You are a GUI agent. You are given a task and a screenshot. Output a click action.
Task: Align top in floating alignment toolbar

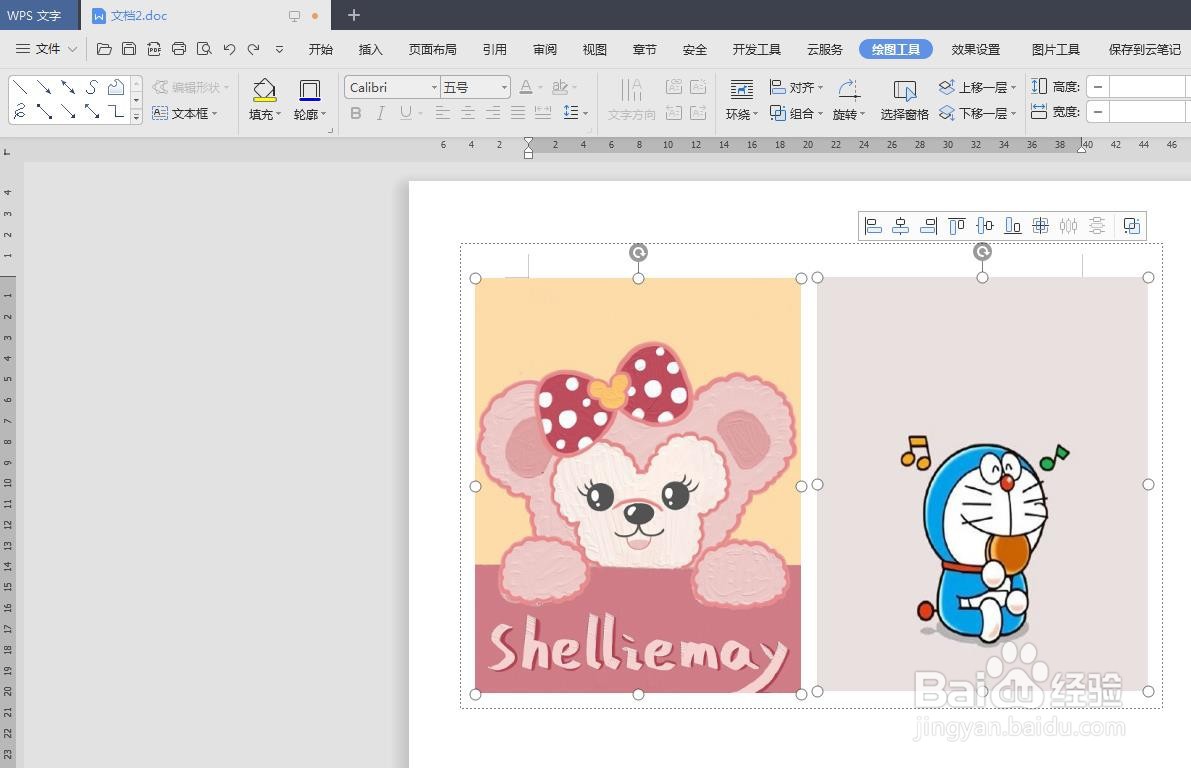957,226
